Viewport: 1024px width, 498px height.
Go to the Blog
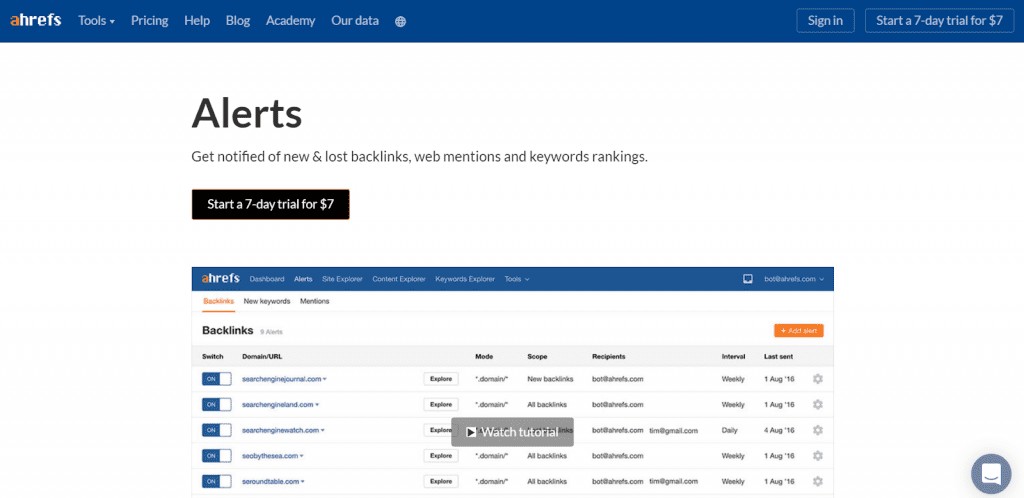[x=238, y=21]
